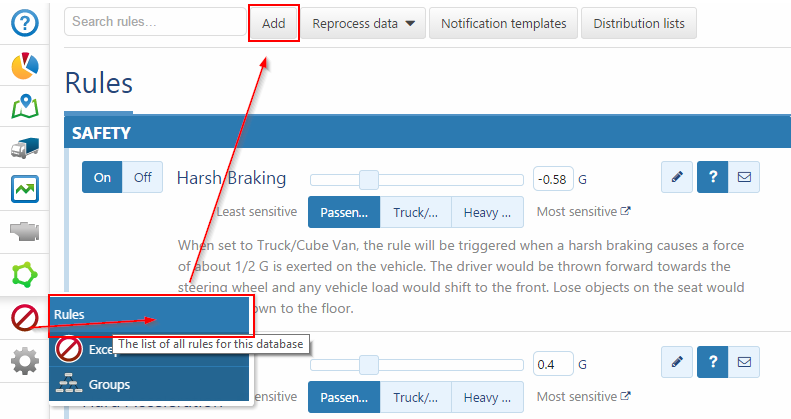Select Truck/Cube Van sensitivity for Harsh Braking

(x=415, y=212)
